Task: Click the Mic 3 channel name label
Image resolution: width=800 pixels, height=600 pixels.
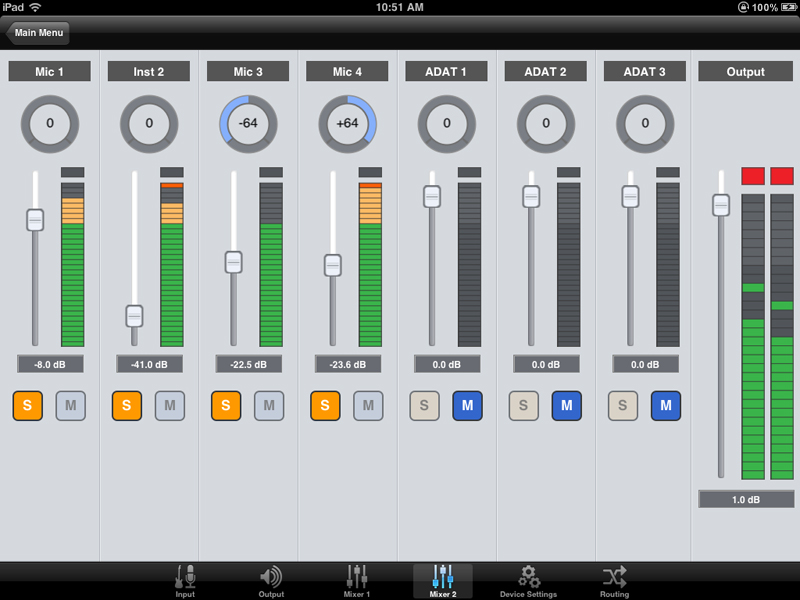Action: (248, 71)
